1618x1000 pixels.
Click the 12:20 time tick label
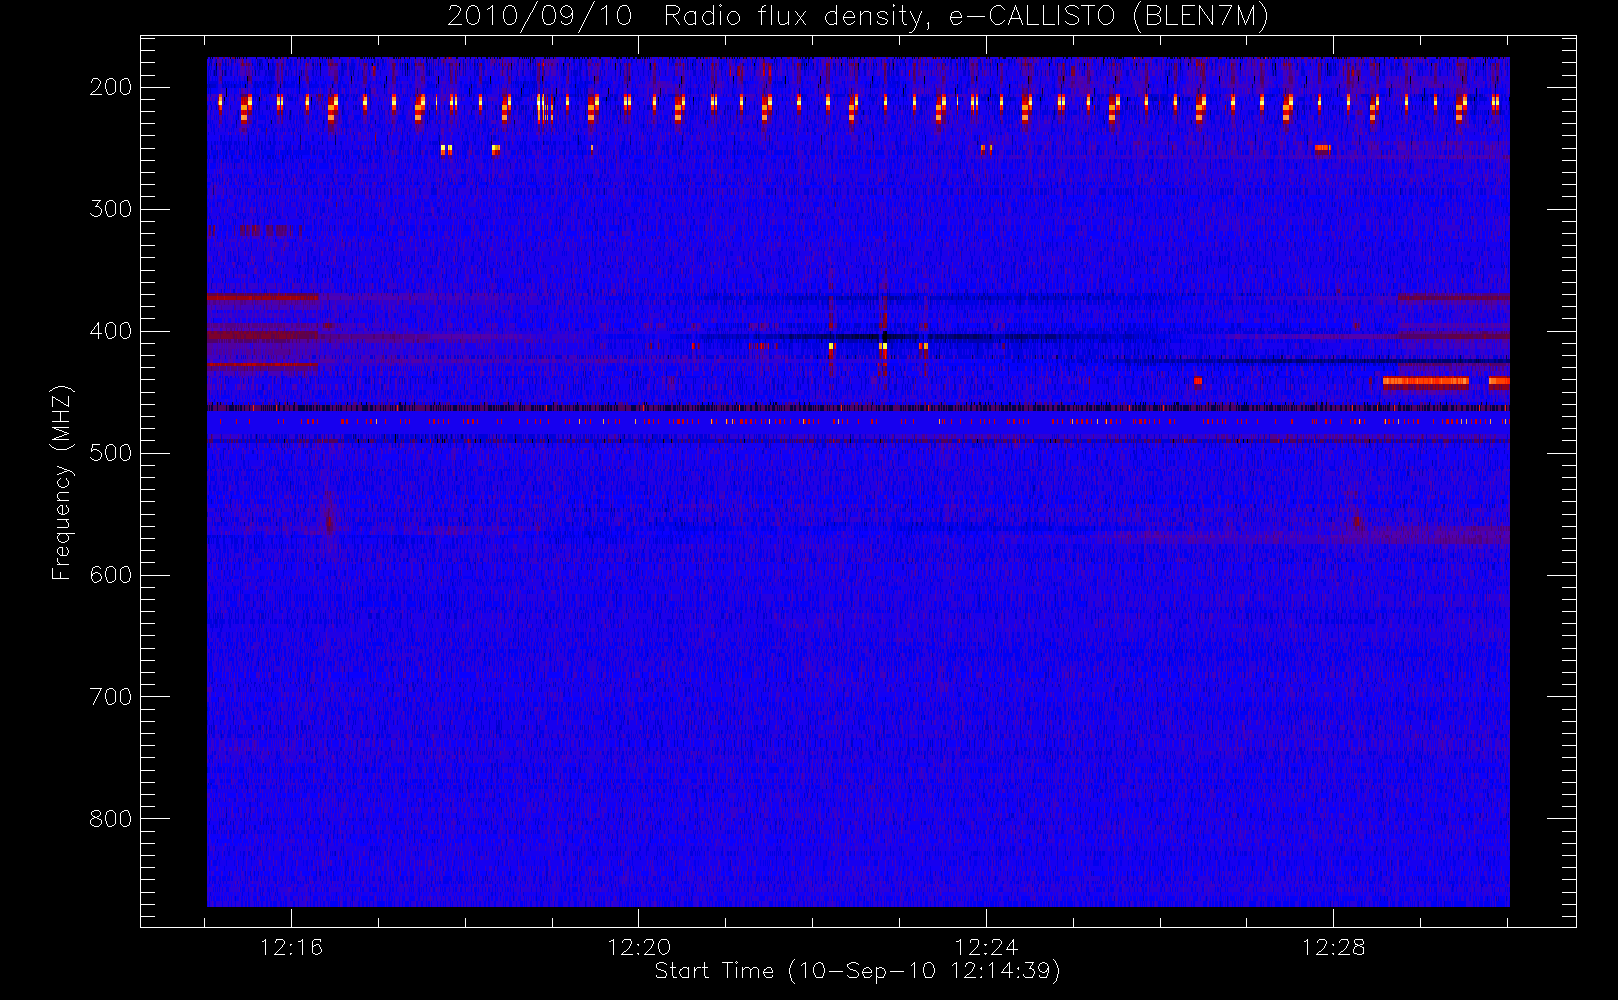[639, 947]
